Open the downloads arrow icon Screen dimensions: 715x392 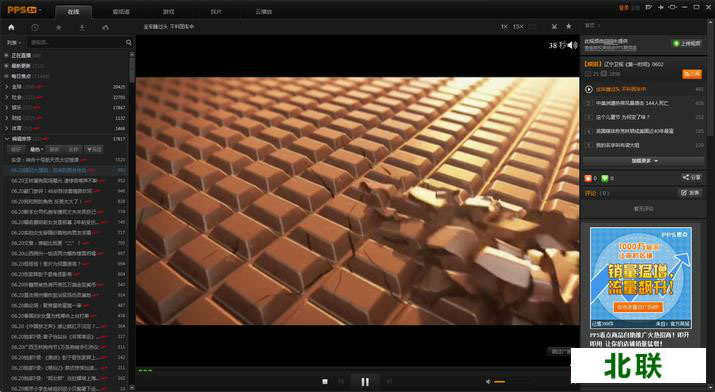pyautogui.click(x=82, y=27)
